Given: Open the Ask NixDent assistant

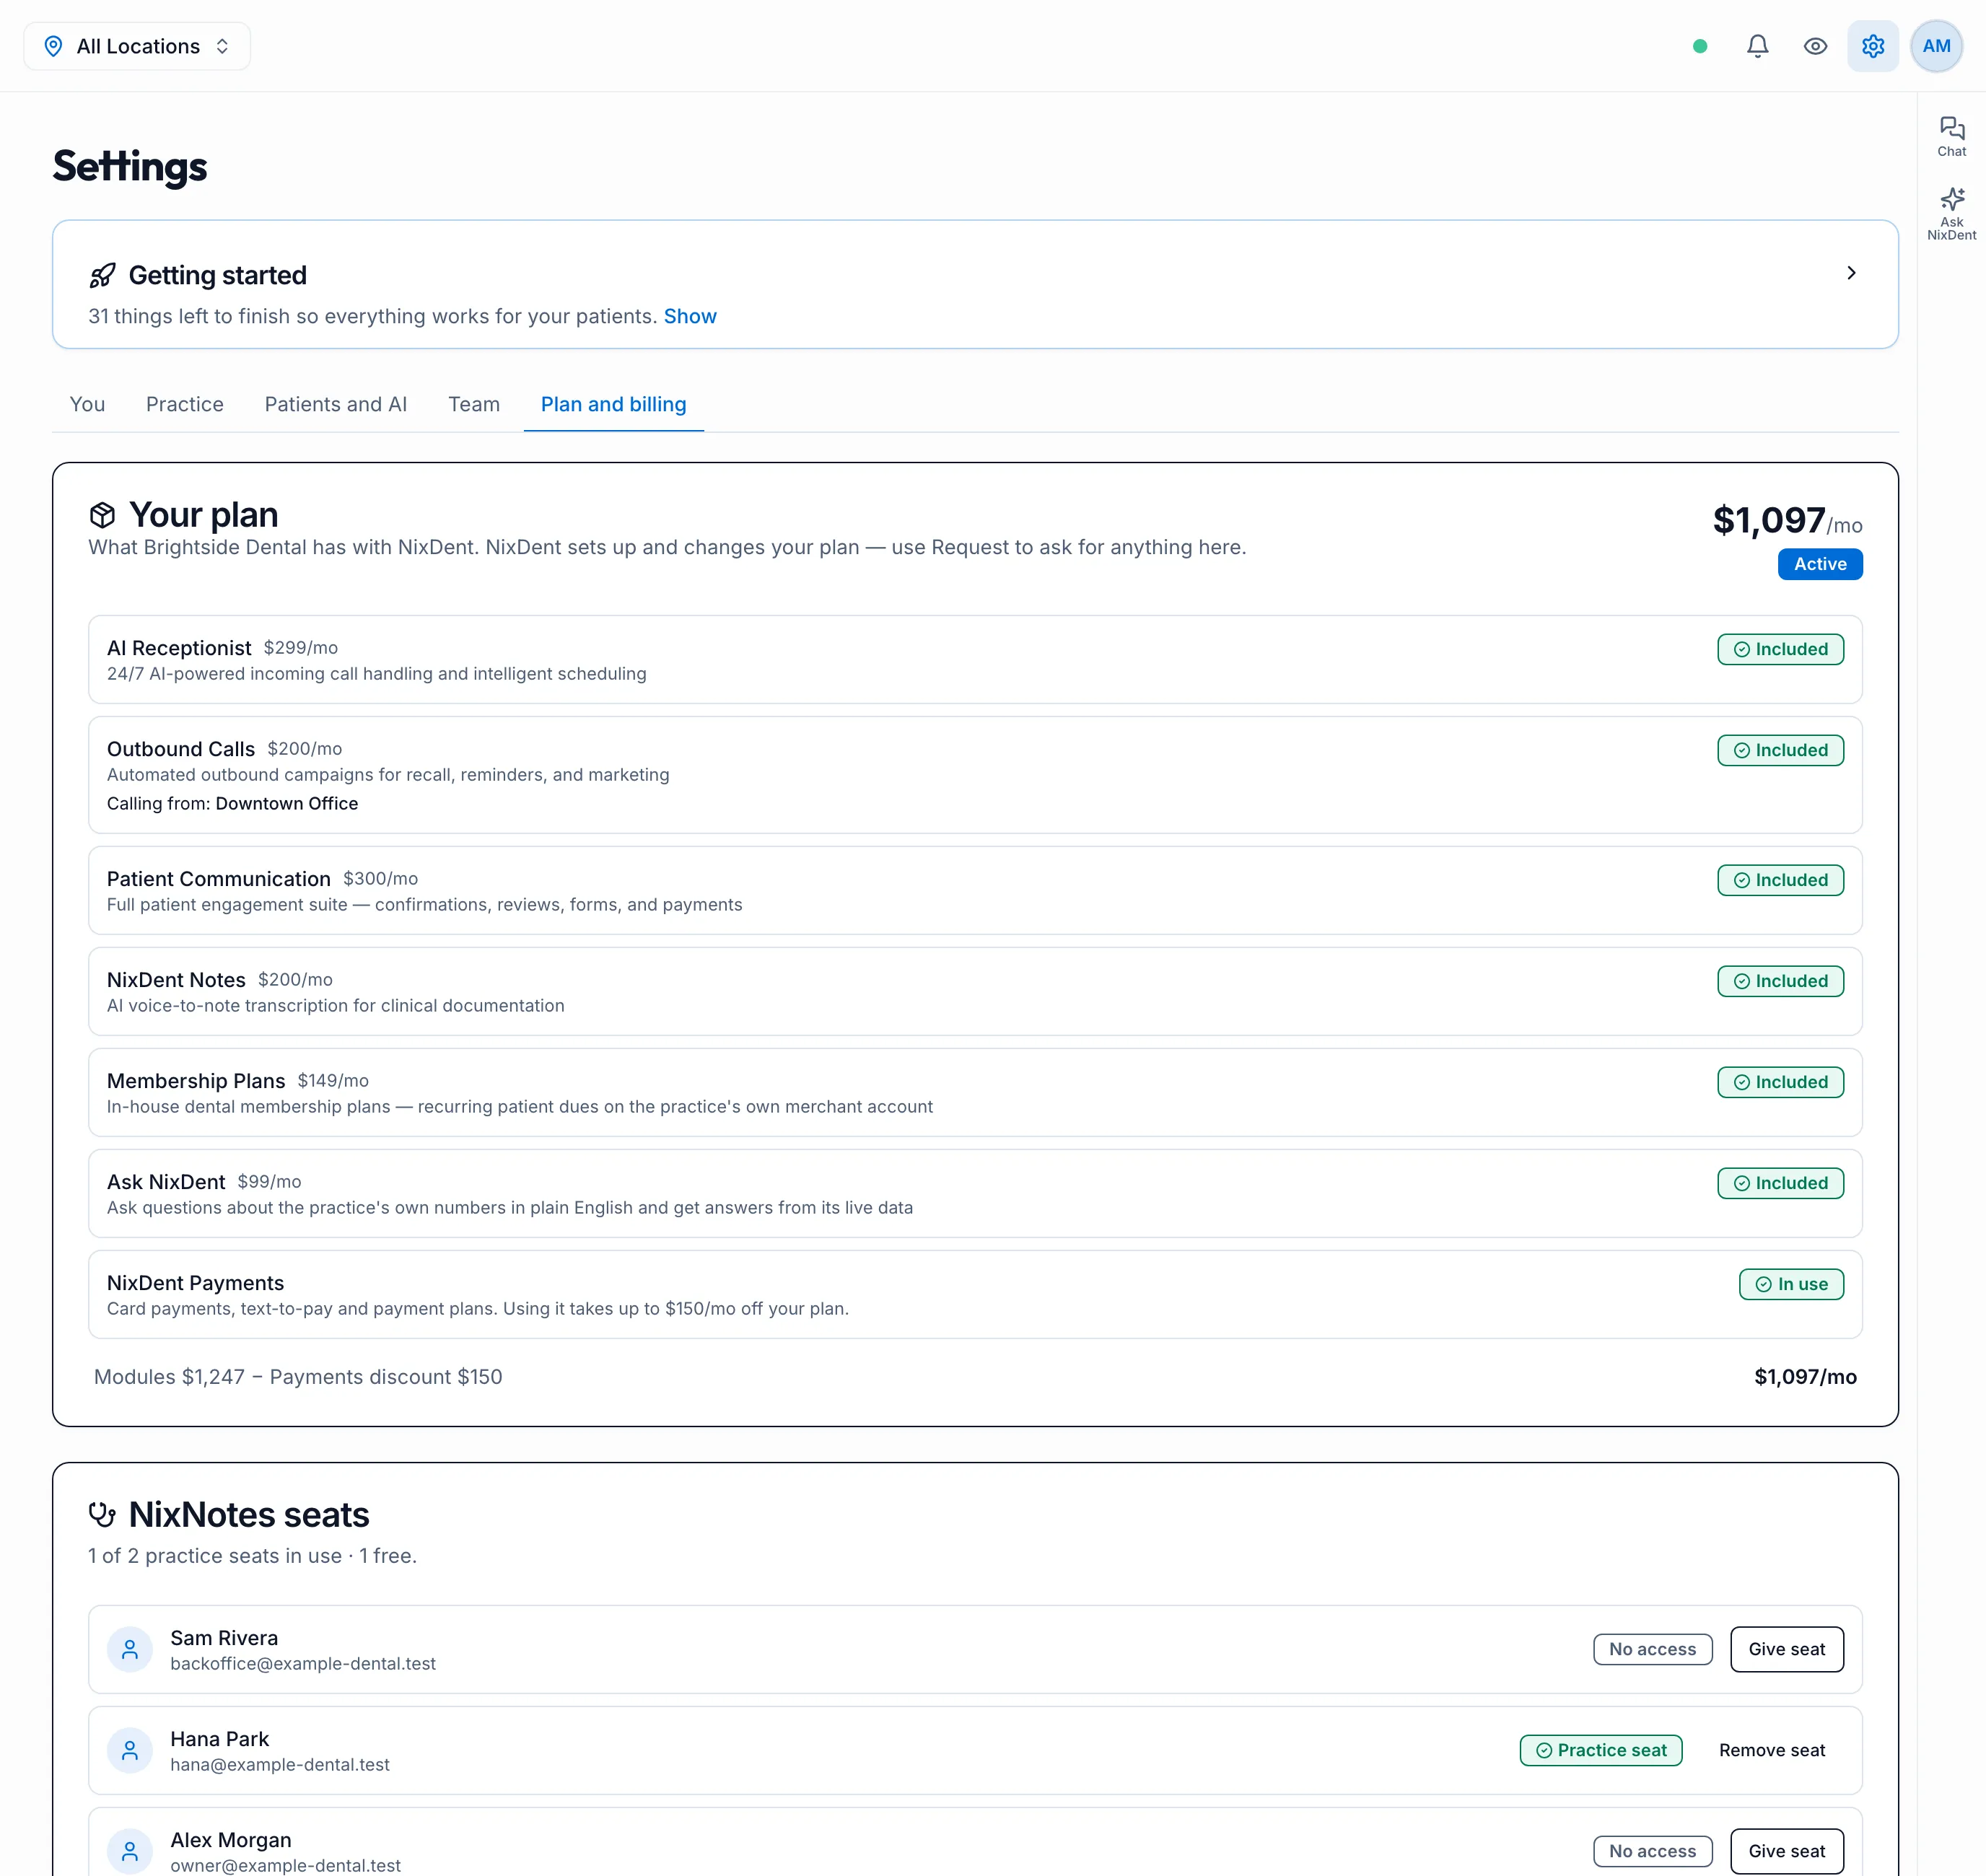Looking at the screenshot, I should click(1952, 214).
